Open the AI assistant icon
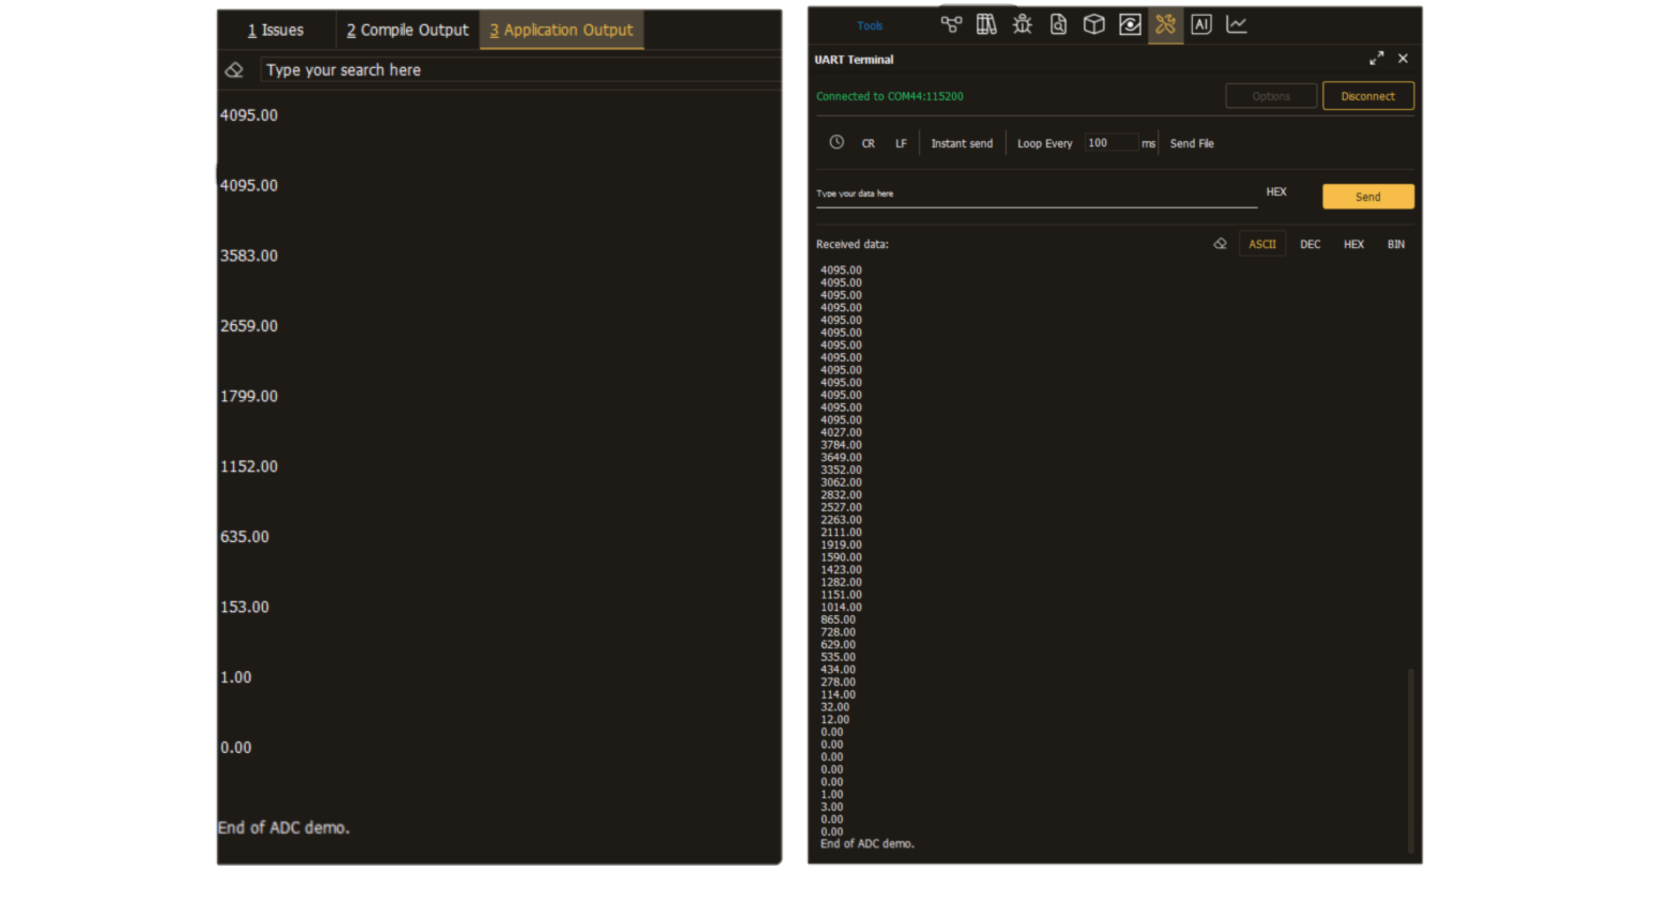 [1201, 25]
